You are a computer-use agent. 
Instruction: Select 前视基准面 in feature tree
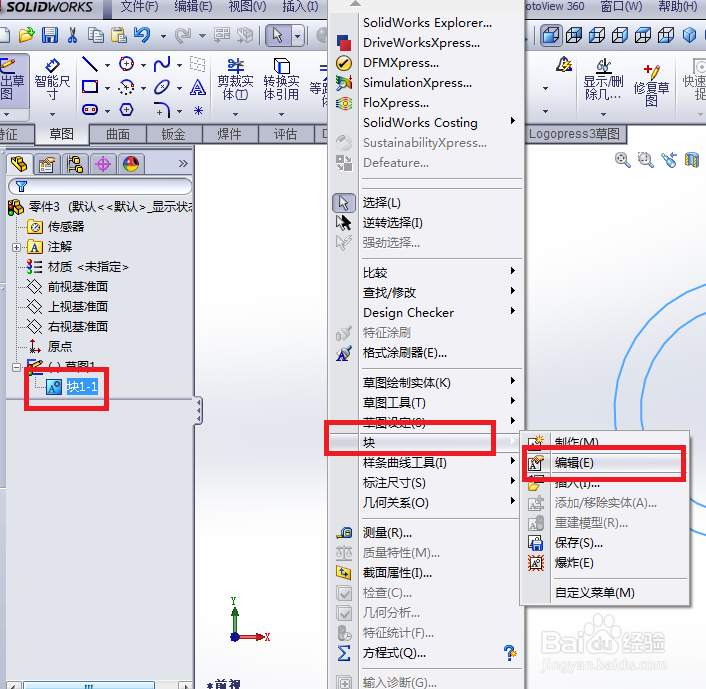click(77, 287)
